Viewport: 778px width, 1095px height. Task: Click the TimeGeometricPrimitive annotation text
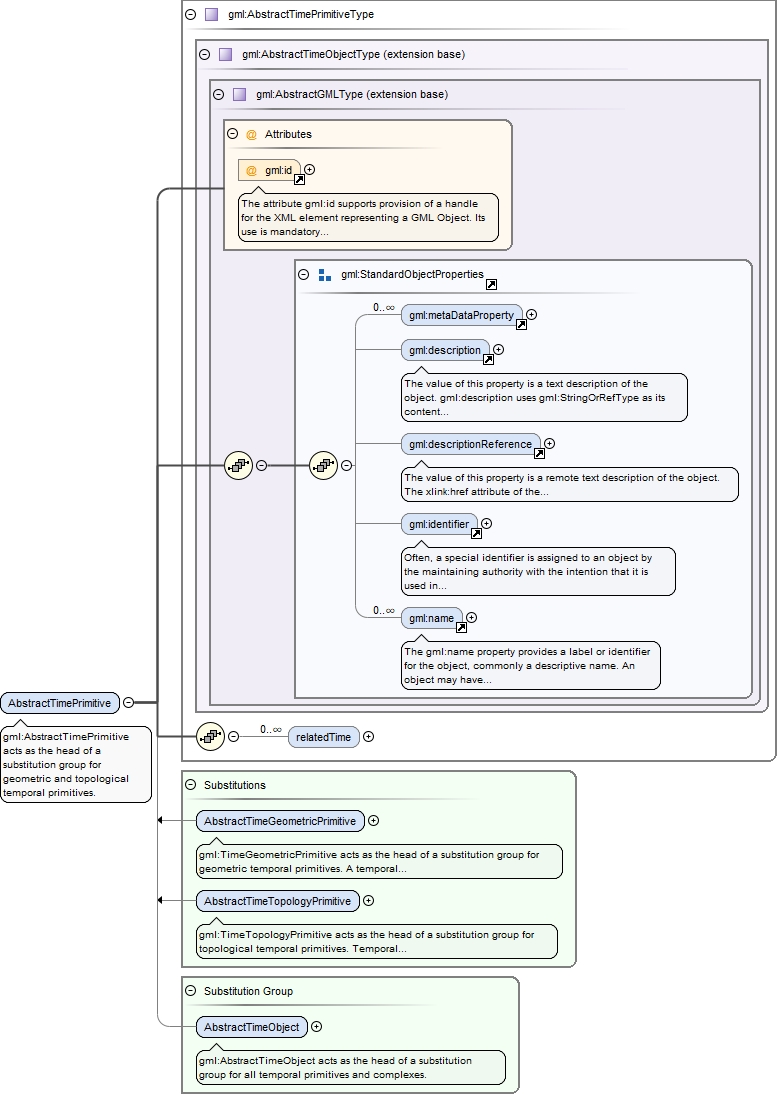379,861
